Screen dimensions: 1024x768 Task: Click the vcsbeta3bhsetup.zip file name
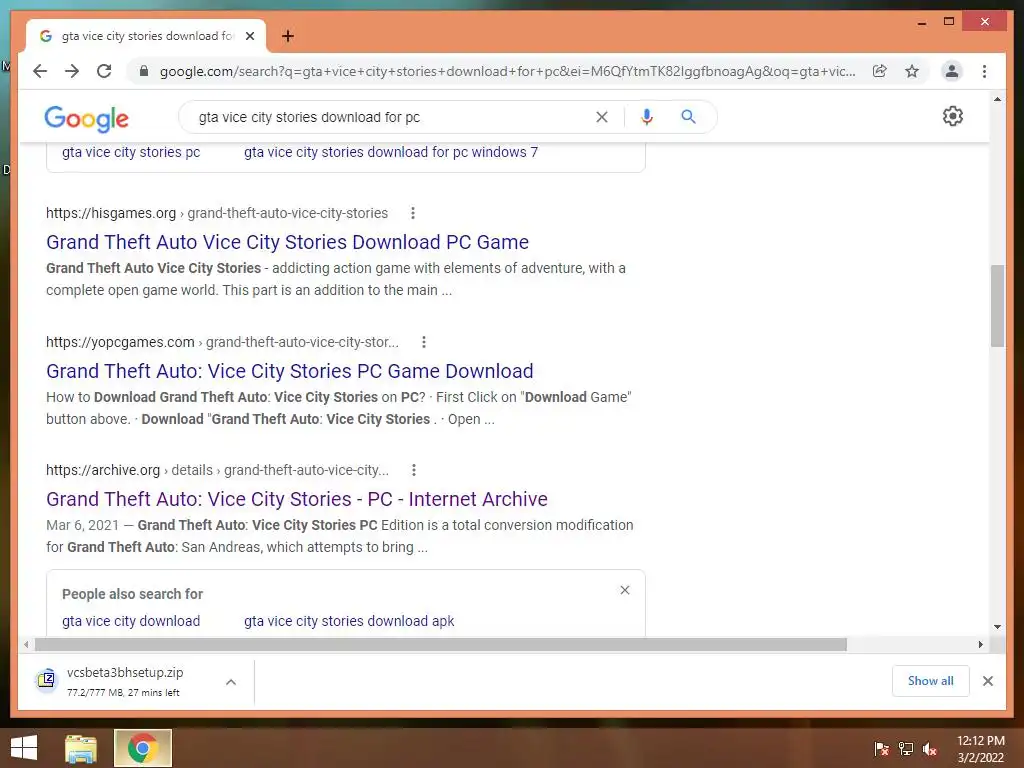point(125,672)
